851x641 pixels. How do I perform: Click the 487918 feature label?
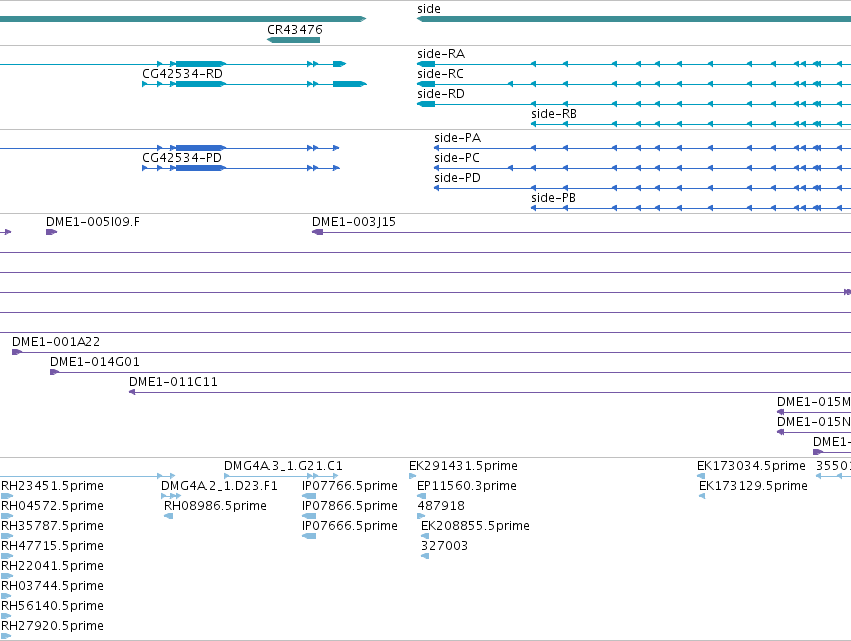[441, 506]
